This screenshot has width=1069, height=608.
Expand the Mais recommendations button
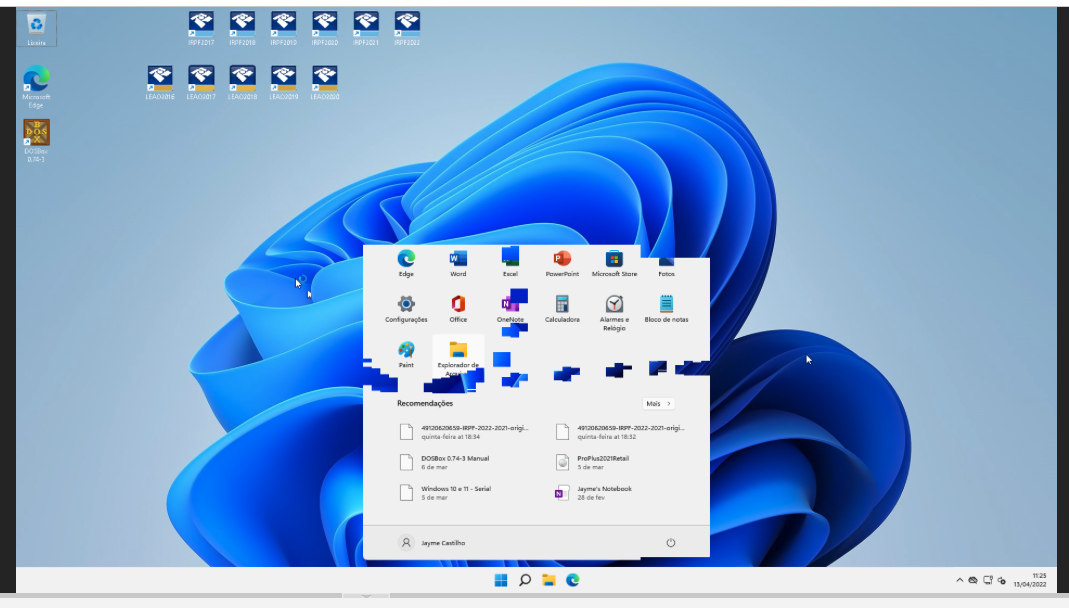coord(658,404)
